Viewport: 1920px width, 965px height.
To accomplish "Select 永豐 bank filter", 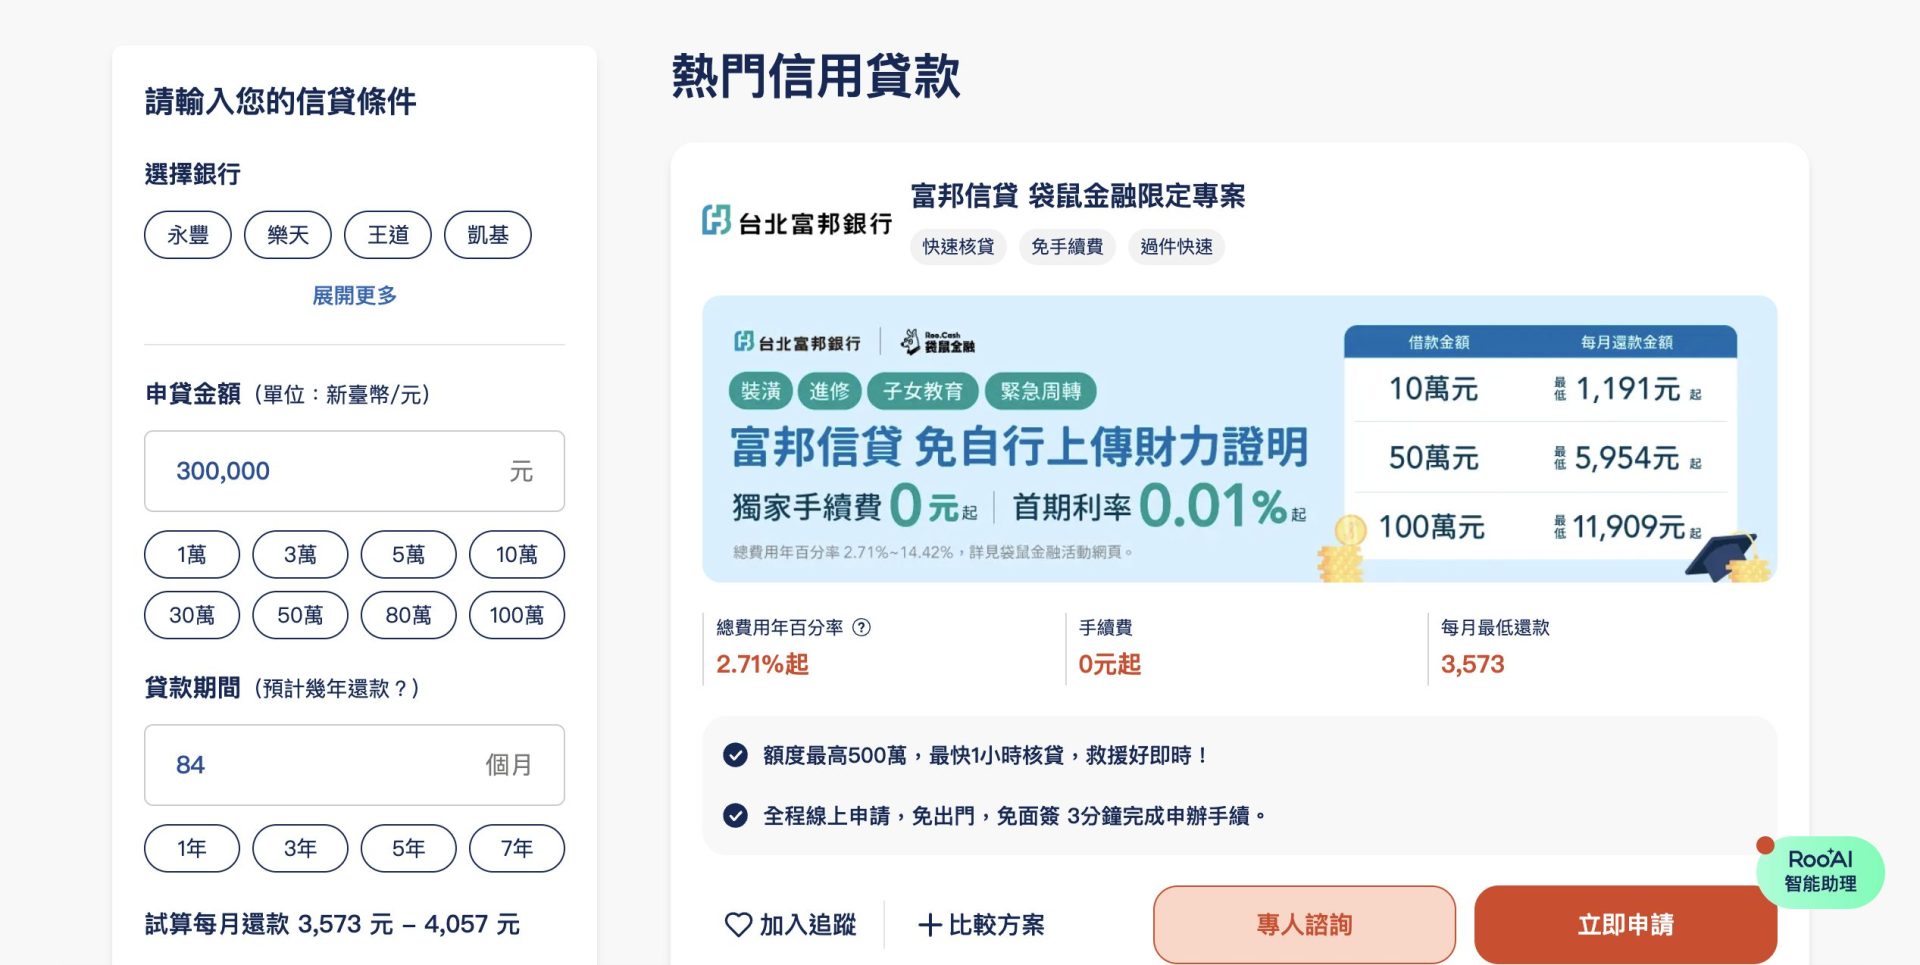I will [x=188, y=235].
